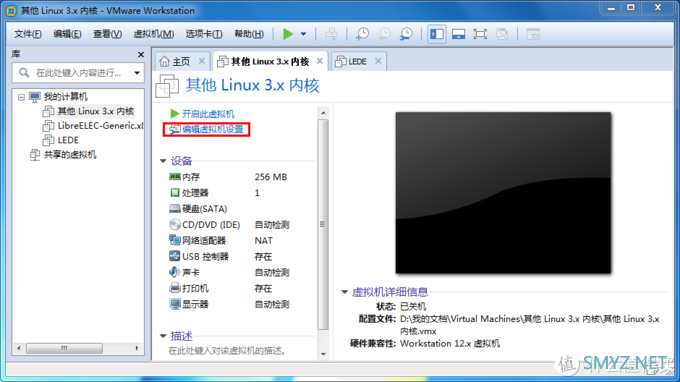Collapse the 虚拟机详细信息 section
Image resolution: width=680 pixels, height=382 pixels.
[345, 292]
